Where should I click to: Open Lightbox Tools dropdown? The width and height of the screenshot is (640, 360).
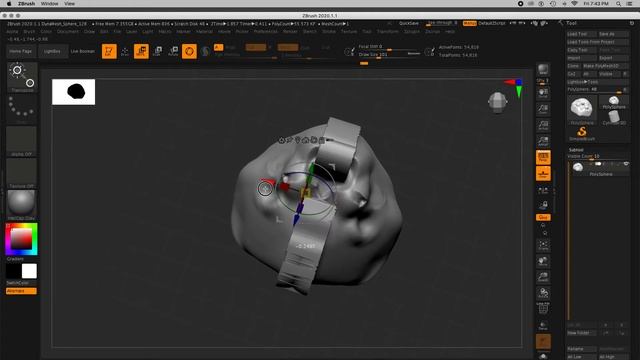(597, 82)
